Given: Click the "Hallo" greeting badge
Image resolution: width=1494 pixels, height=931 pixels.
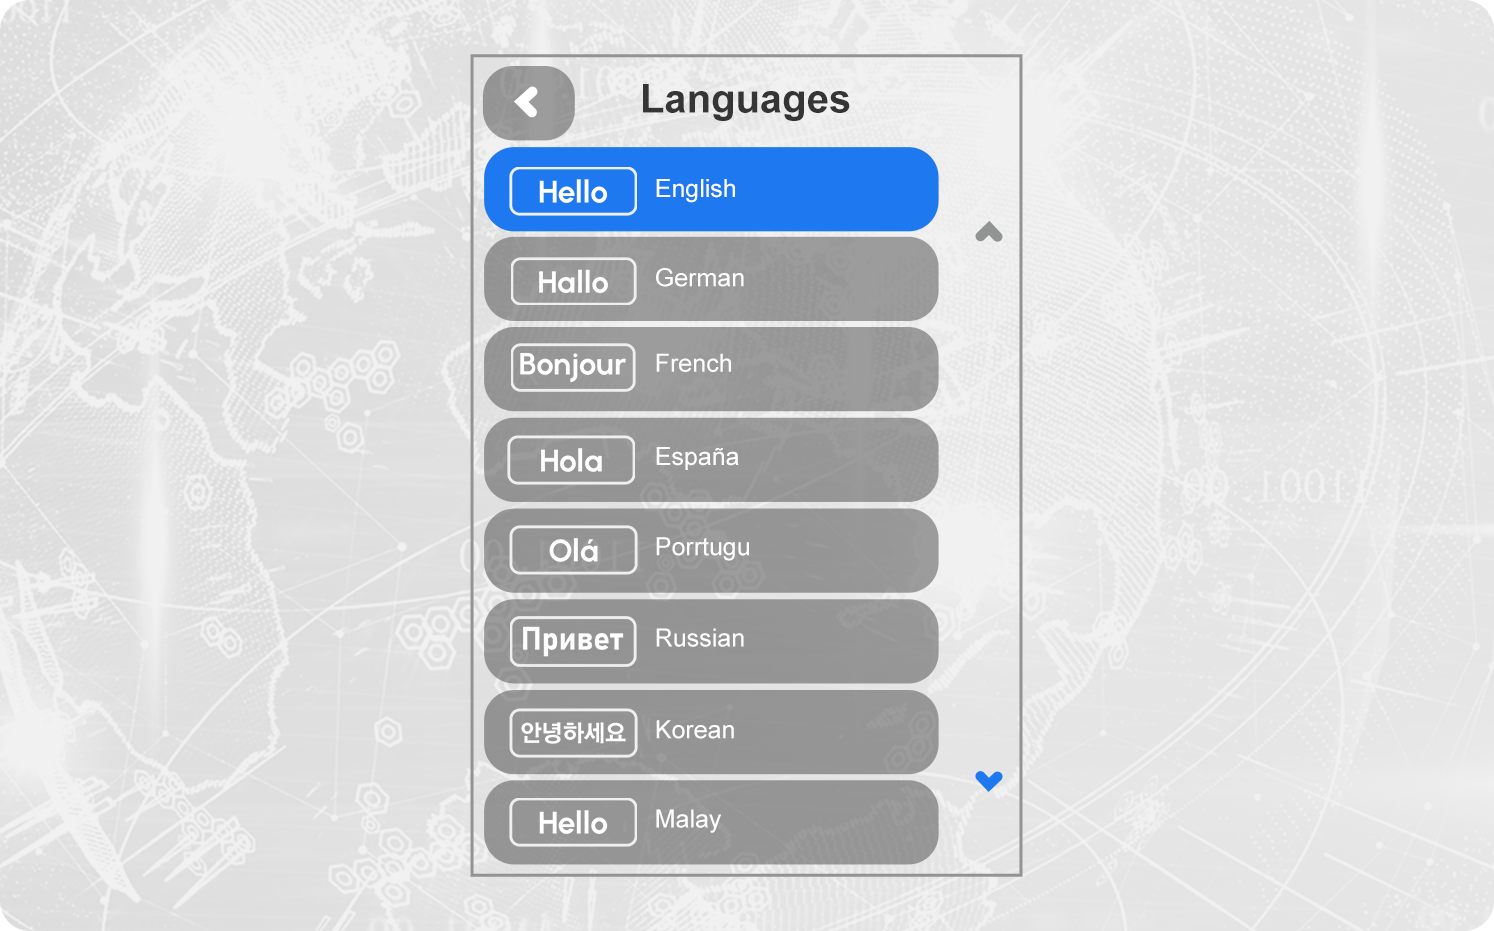Looking at the screenshot, I should pos(573,282).
